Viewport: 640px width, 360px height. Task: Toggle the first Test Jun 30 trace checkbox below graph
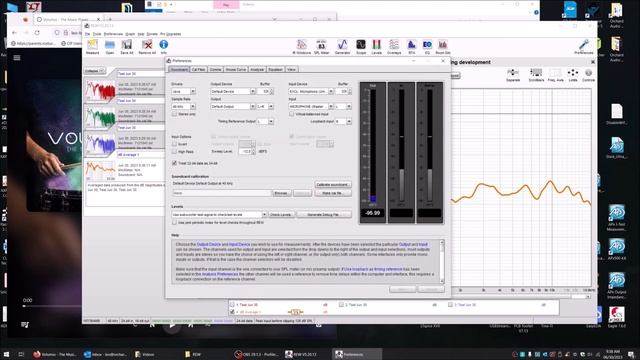(x=232, y=304)
